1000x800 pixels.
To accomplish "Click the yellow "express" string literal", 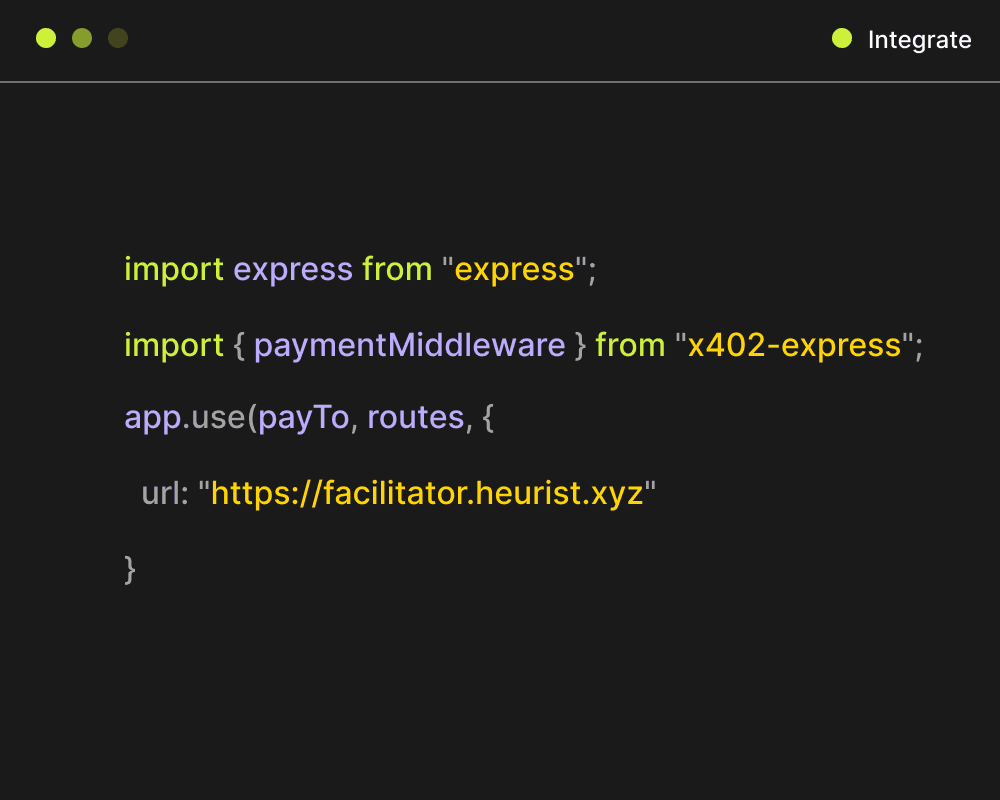I will coord(514,270).
